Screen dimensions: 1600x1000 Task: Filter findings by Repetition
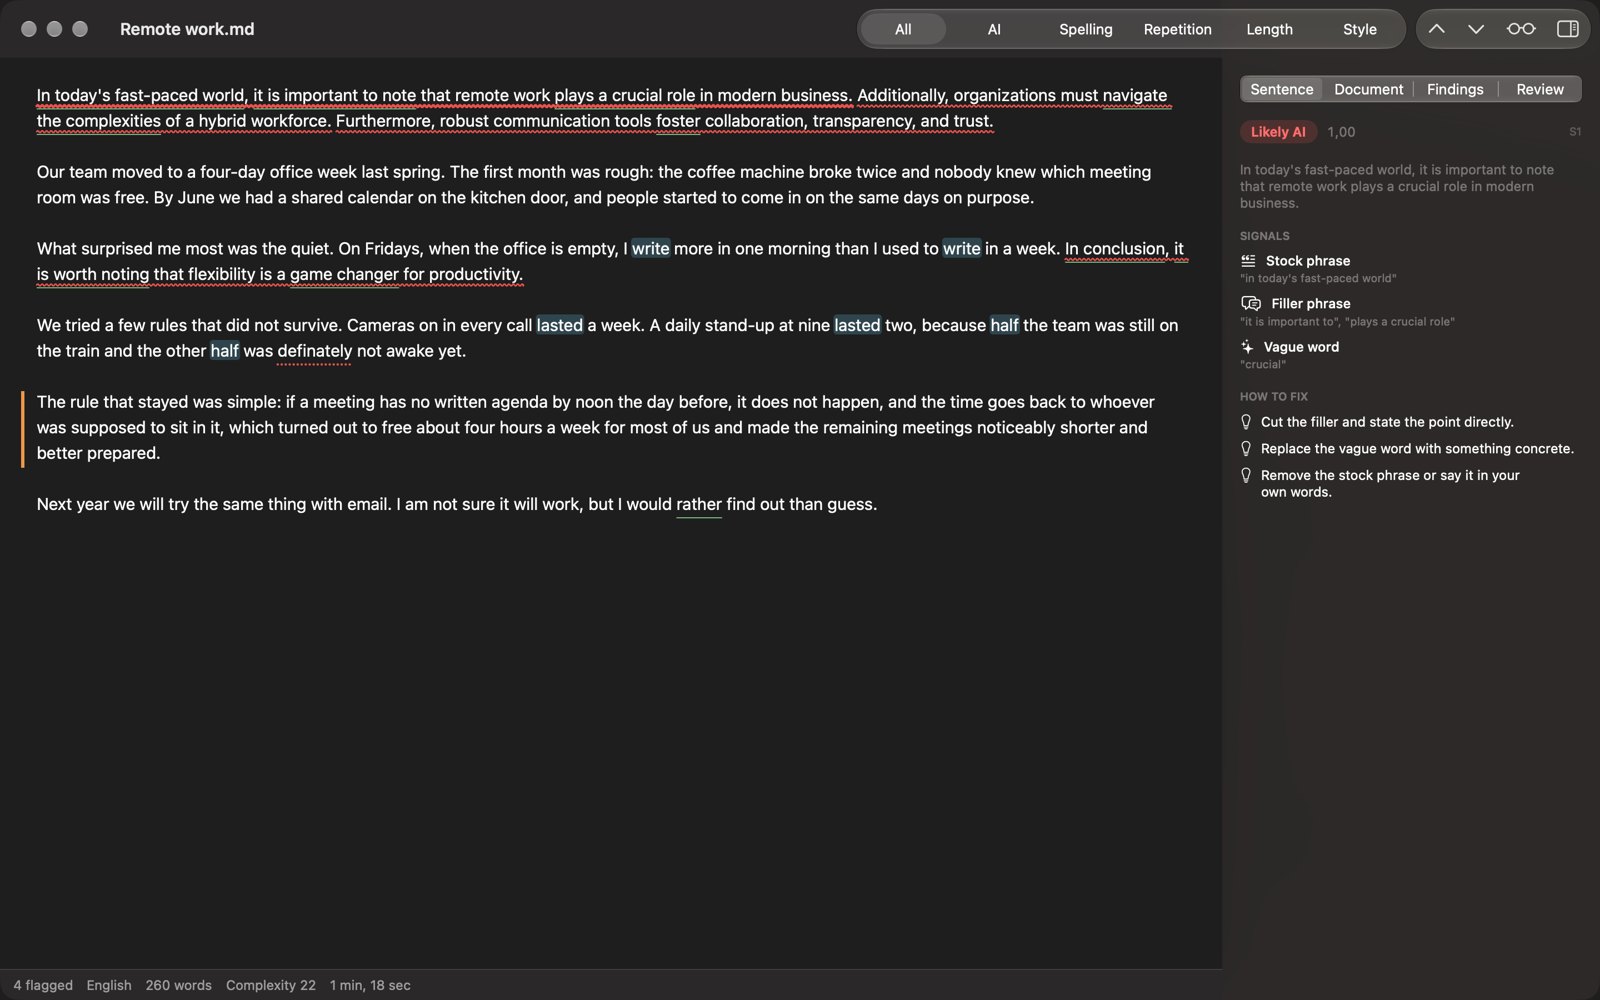(x=1178, y=29)
